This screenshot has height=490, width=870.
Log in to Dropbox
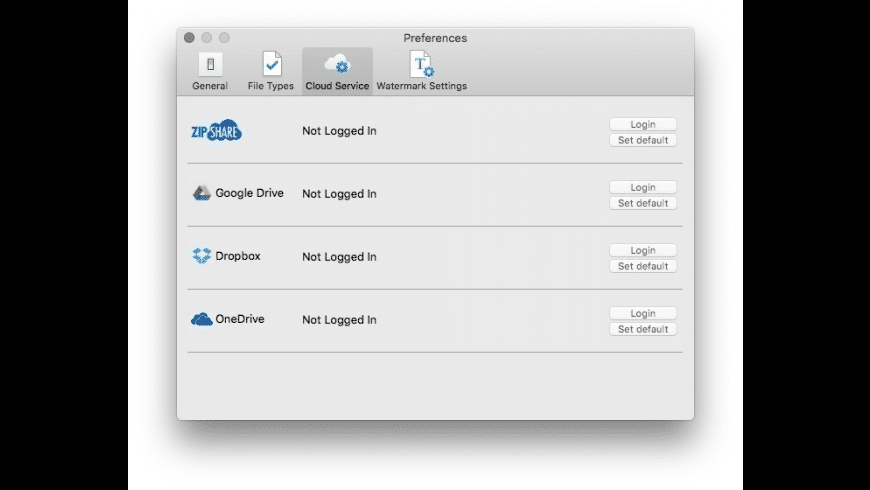(x=643, y=250)
